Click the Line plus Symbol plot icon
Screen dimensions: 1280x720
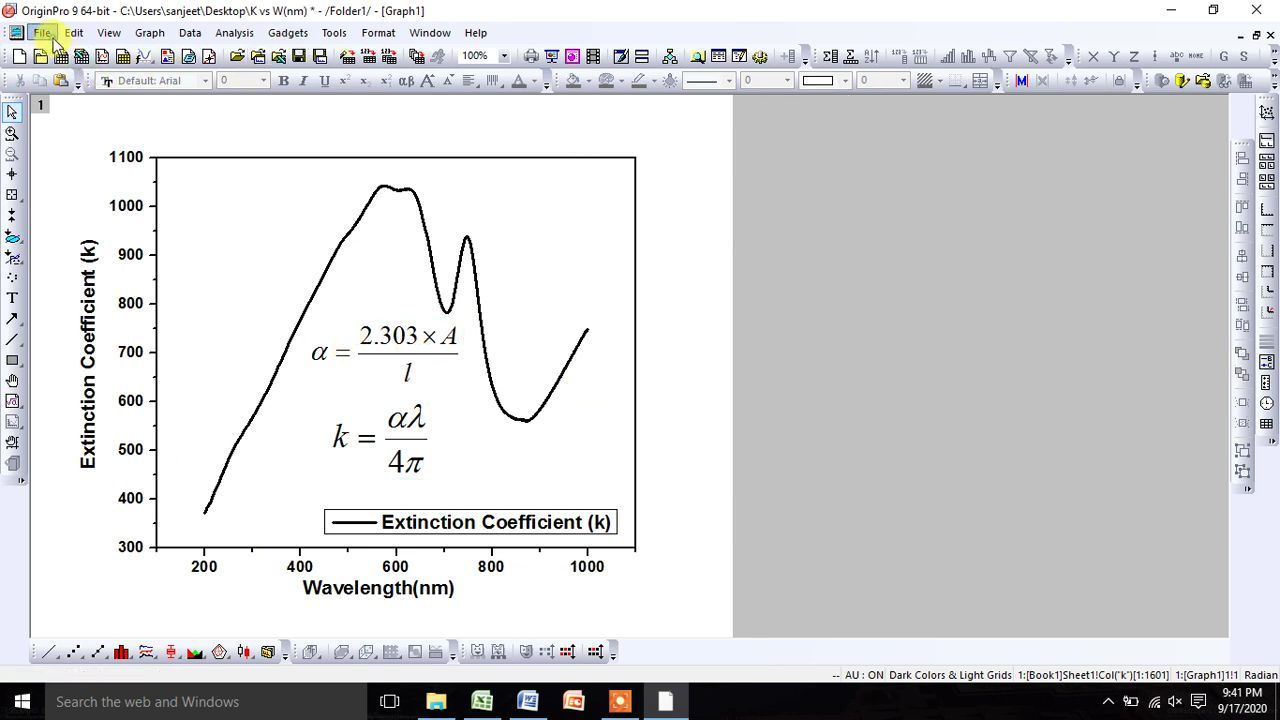click(98, 652)
